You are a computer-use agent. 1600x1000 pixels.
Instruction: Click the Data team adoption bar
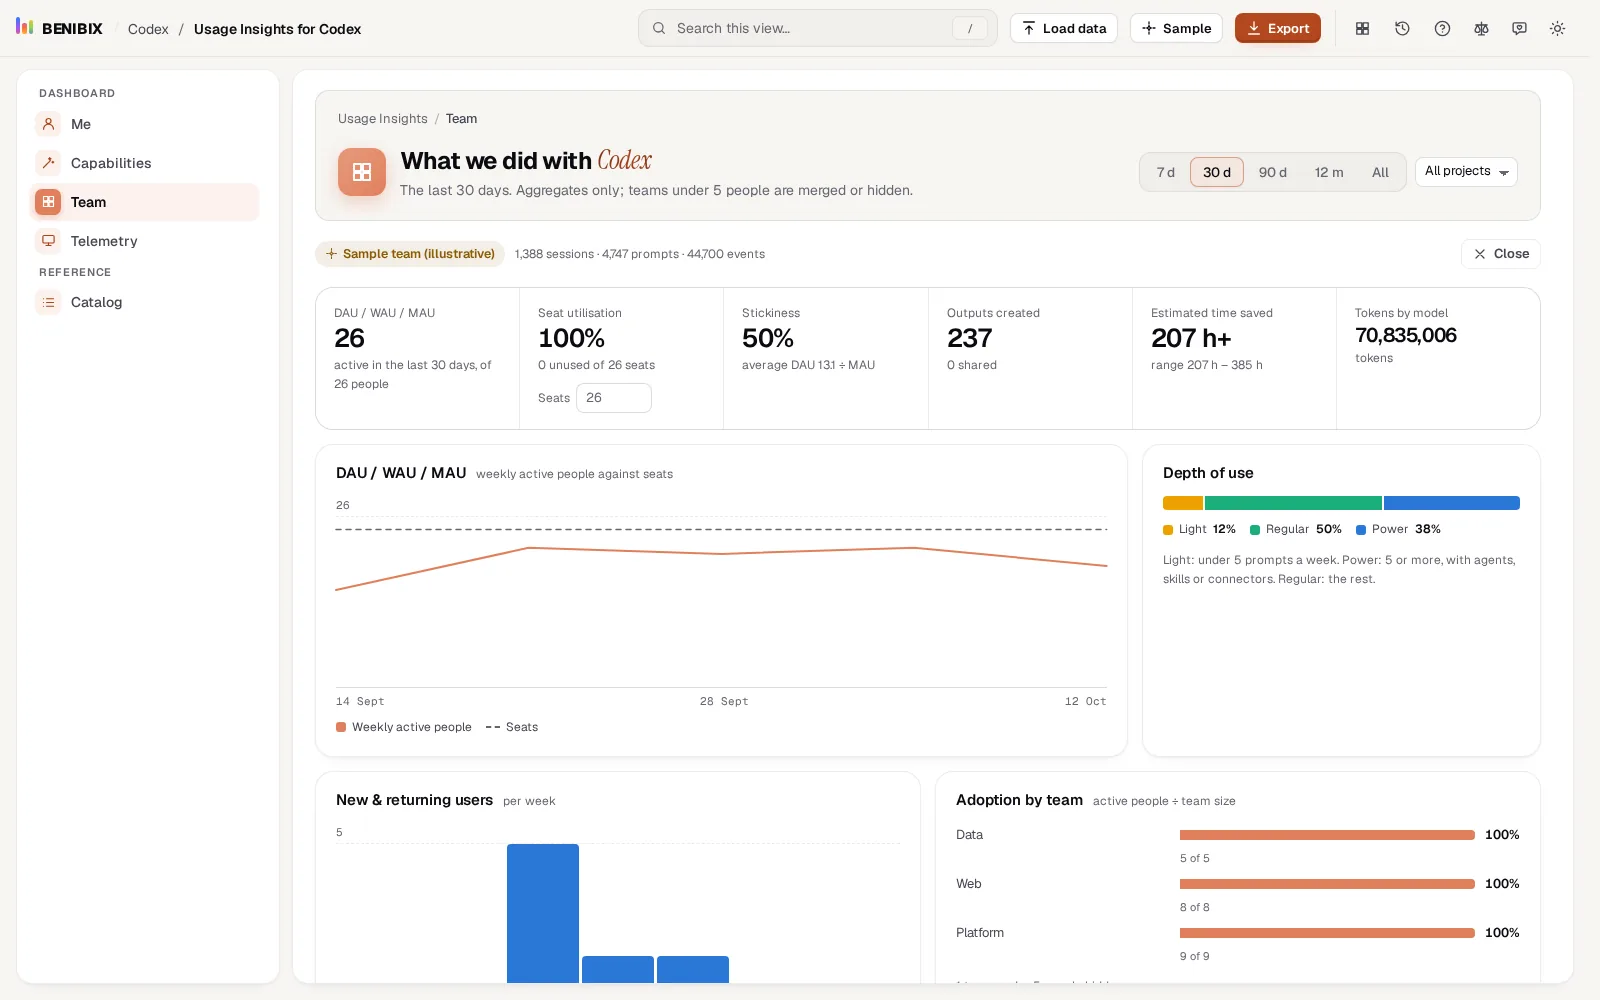(x=1327, y=835)
